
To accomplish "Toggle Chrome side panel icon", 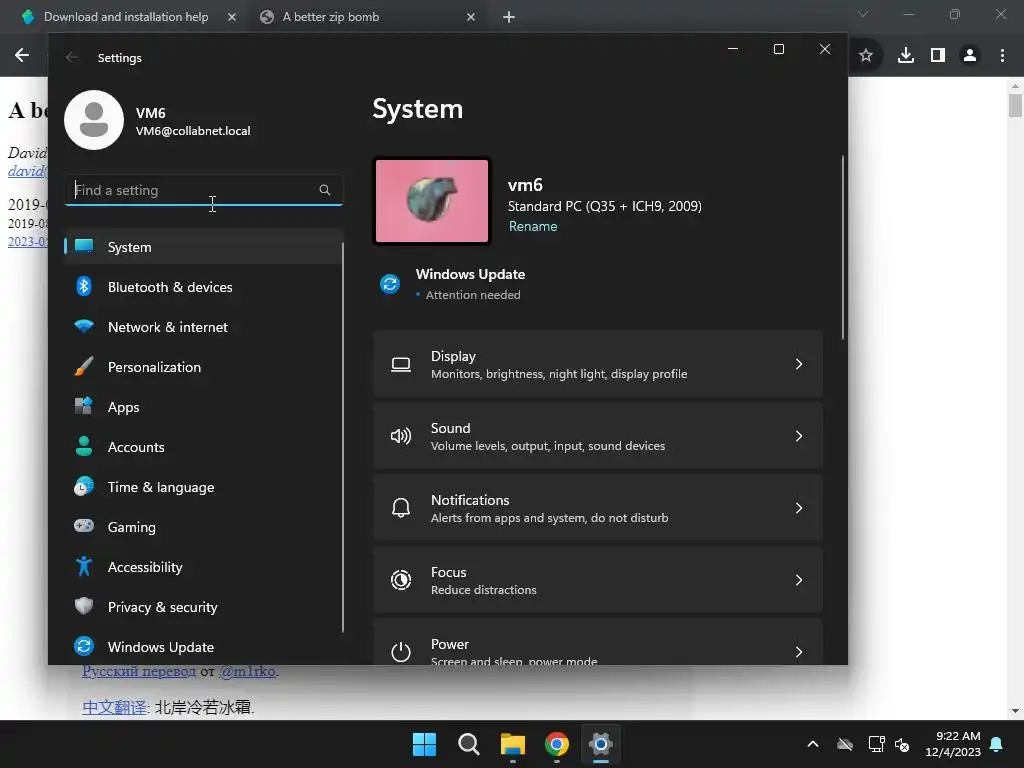I will pos(938,56).
